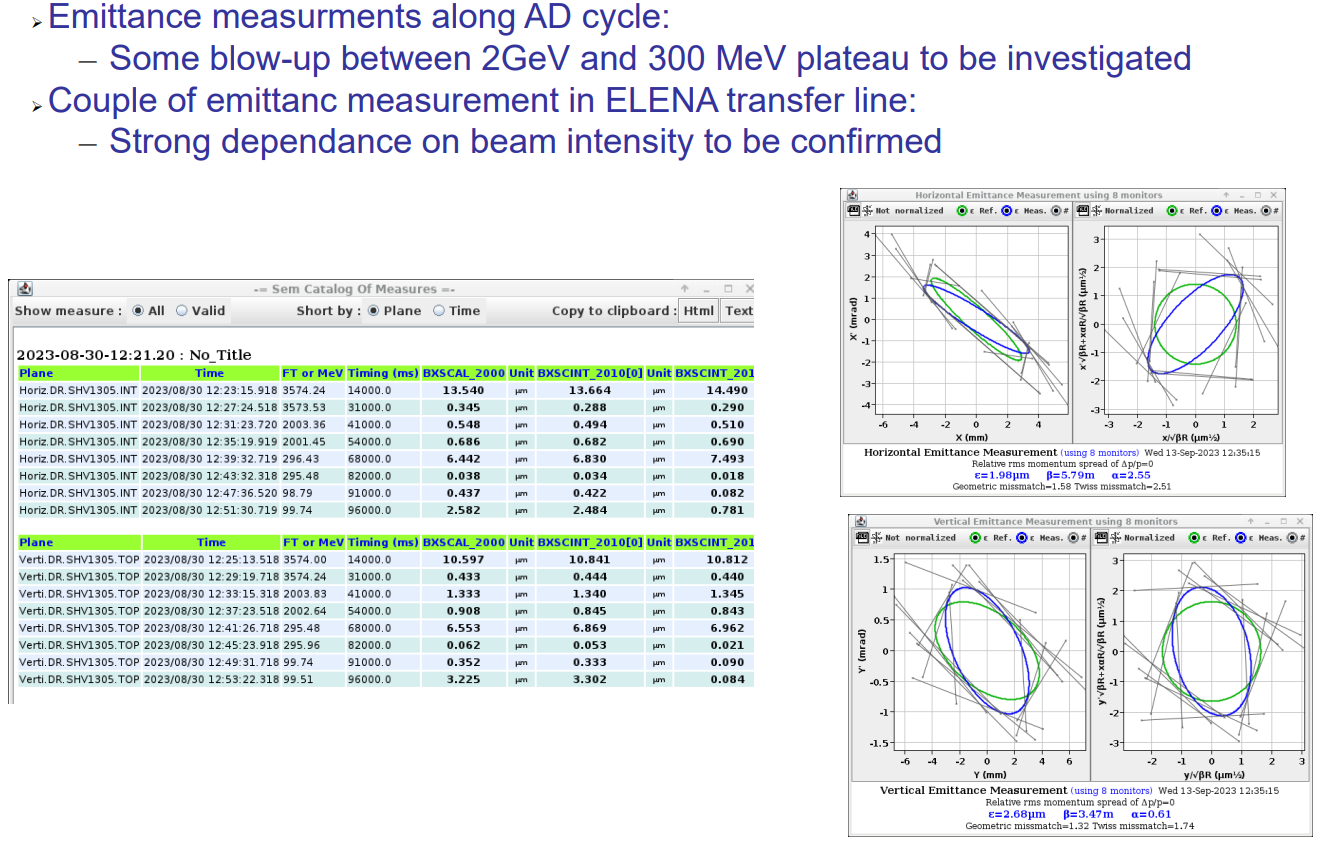The width and height of the screenshot is (1323, 841).
Task: Click up-arrow icon in Sem Catalog title bar
Action: 685,289
